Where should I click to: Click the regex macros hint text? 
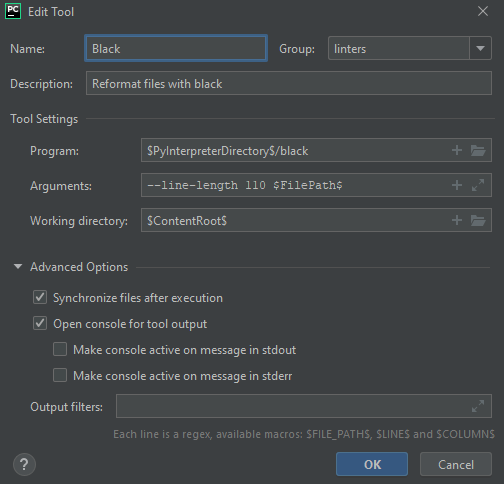click(304, 434)
